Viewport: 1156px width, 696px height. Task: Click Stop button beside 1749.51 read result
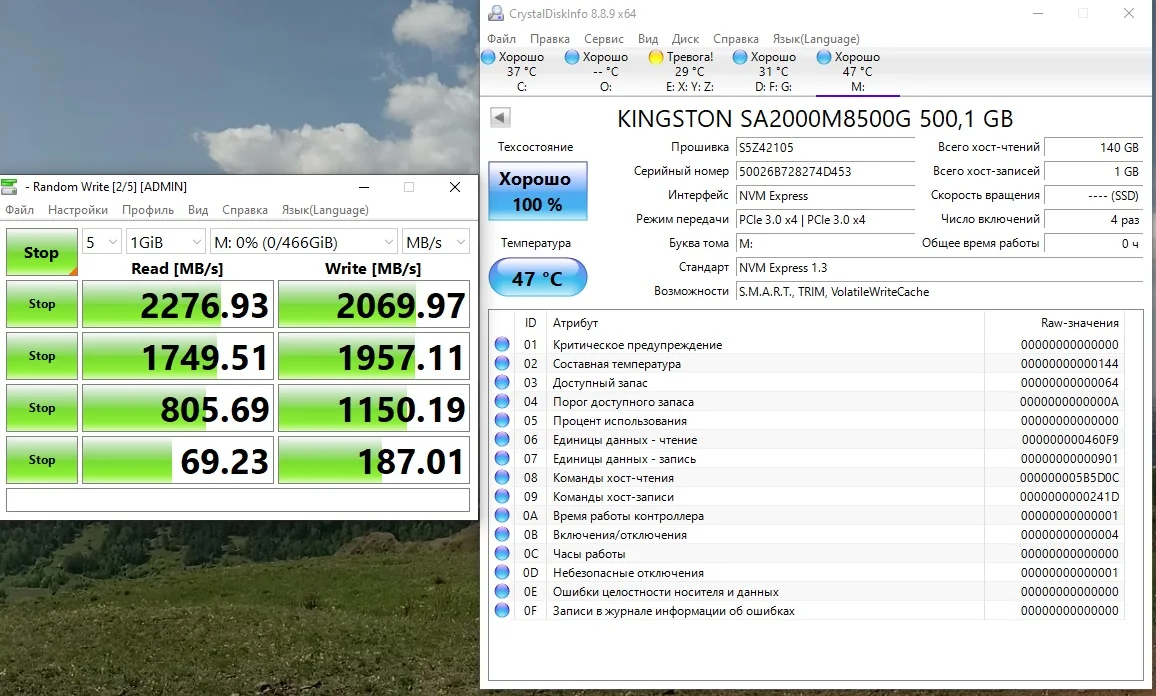click(x=41, y=355)
